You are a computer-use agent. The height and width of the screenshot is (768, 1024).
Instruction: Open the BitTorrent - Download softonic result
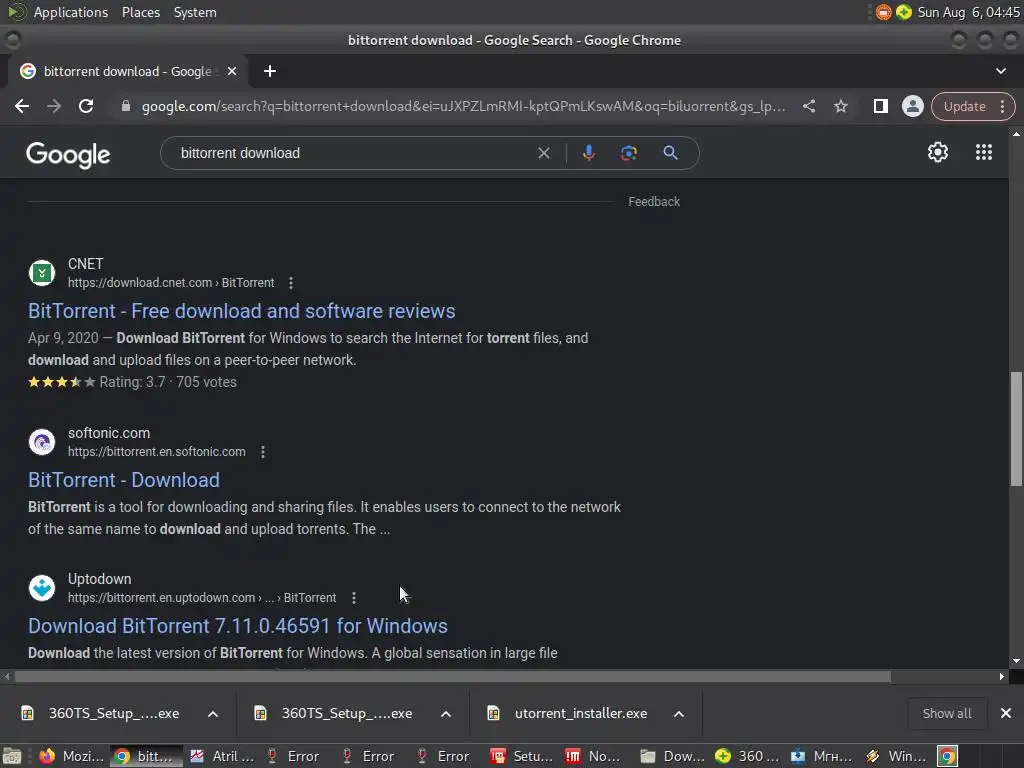pyautogui.click(x=124, y=480)
